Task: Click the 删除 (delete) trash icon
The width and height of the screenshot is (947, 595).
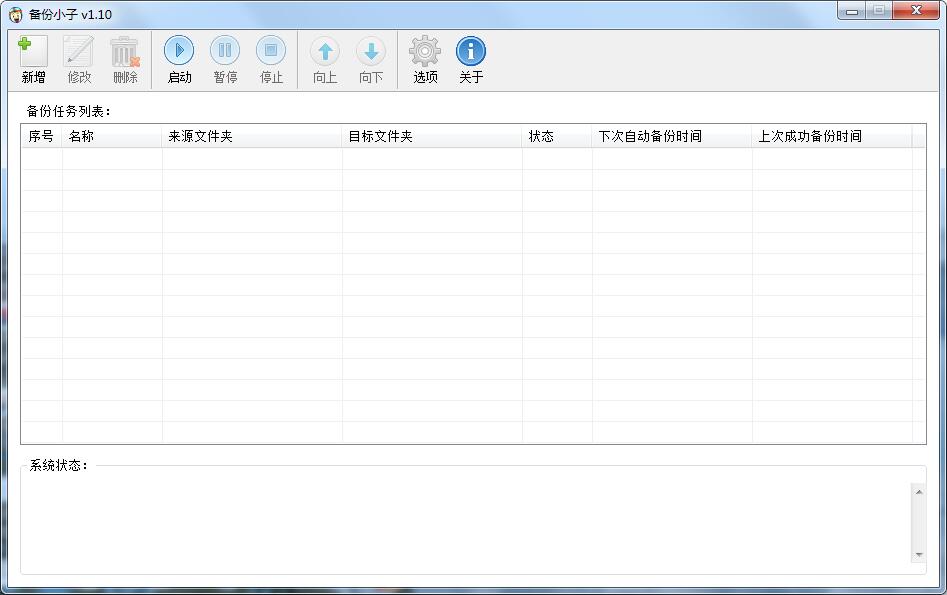Action: coord(125,51)
